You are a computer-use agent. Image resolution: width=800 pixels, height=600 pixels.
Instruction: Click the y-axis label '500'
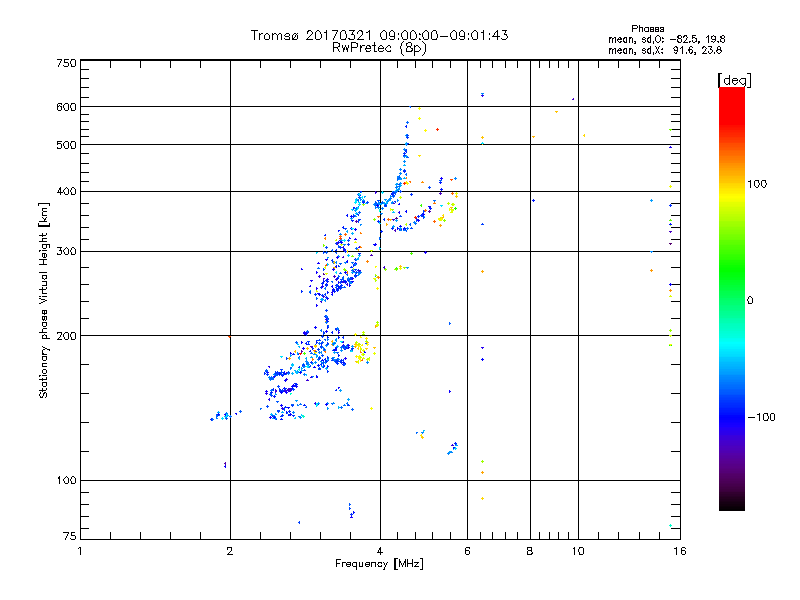[67, 145]
